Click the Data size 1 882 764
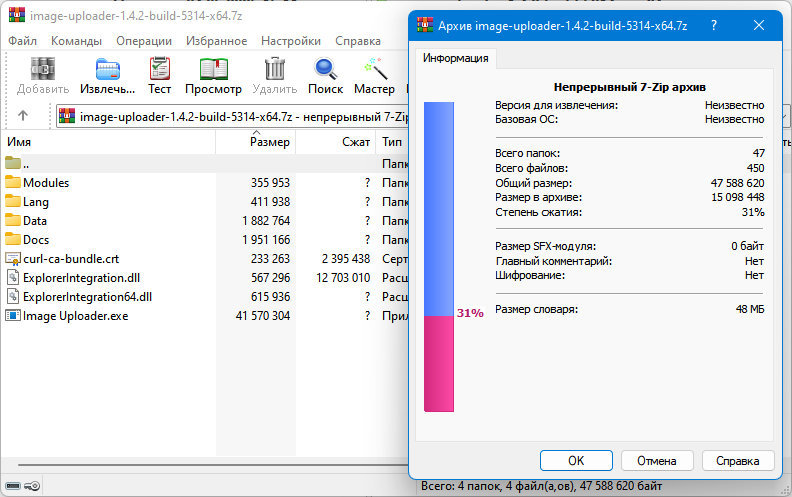Viewport: 792px width, 497px height. [x=266, y=221]
